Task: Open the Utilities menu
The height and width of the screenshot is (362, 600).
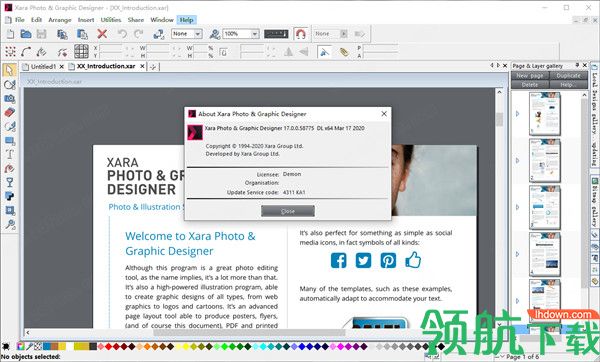Action: coord(111,20)
